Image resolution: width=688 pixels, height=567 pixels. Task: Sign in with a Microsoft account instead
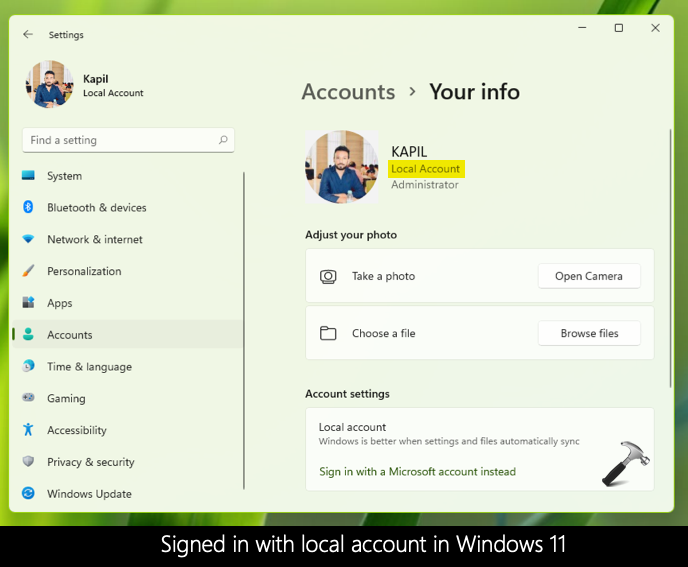coord(417,472)
